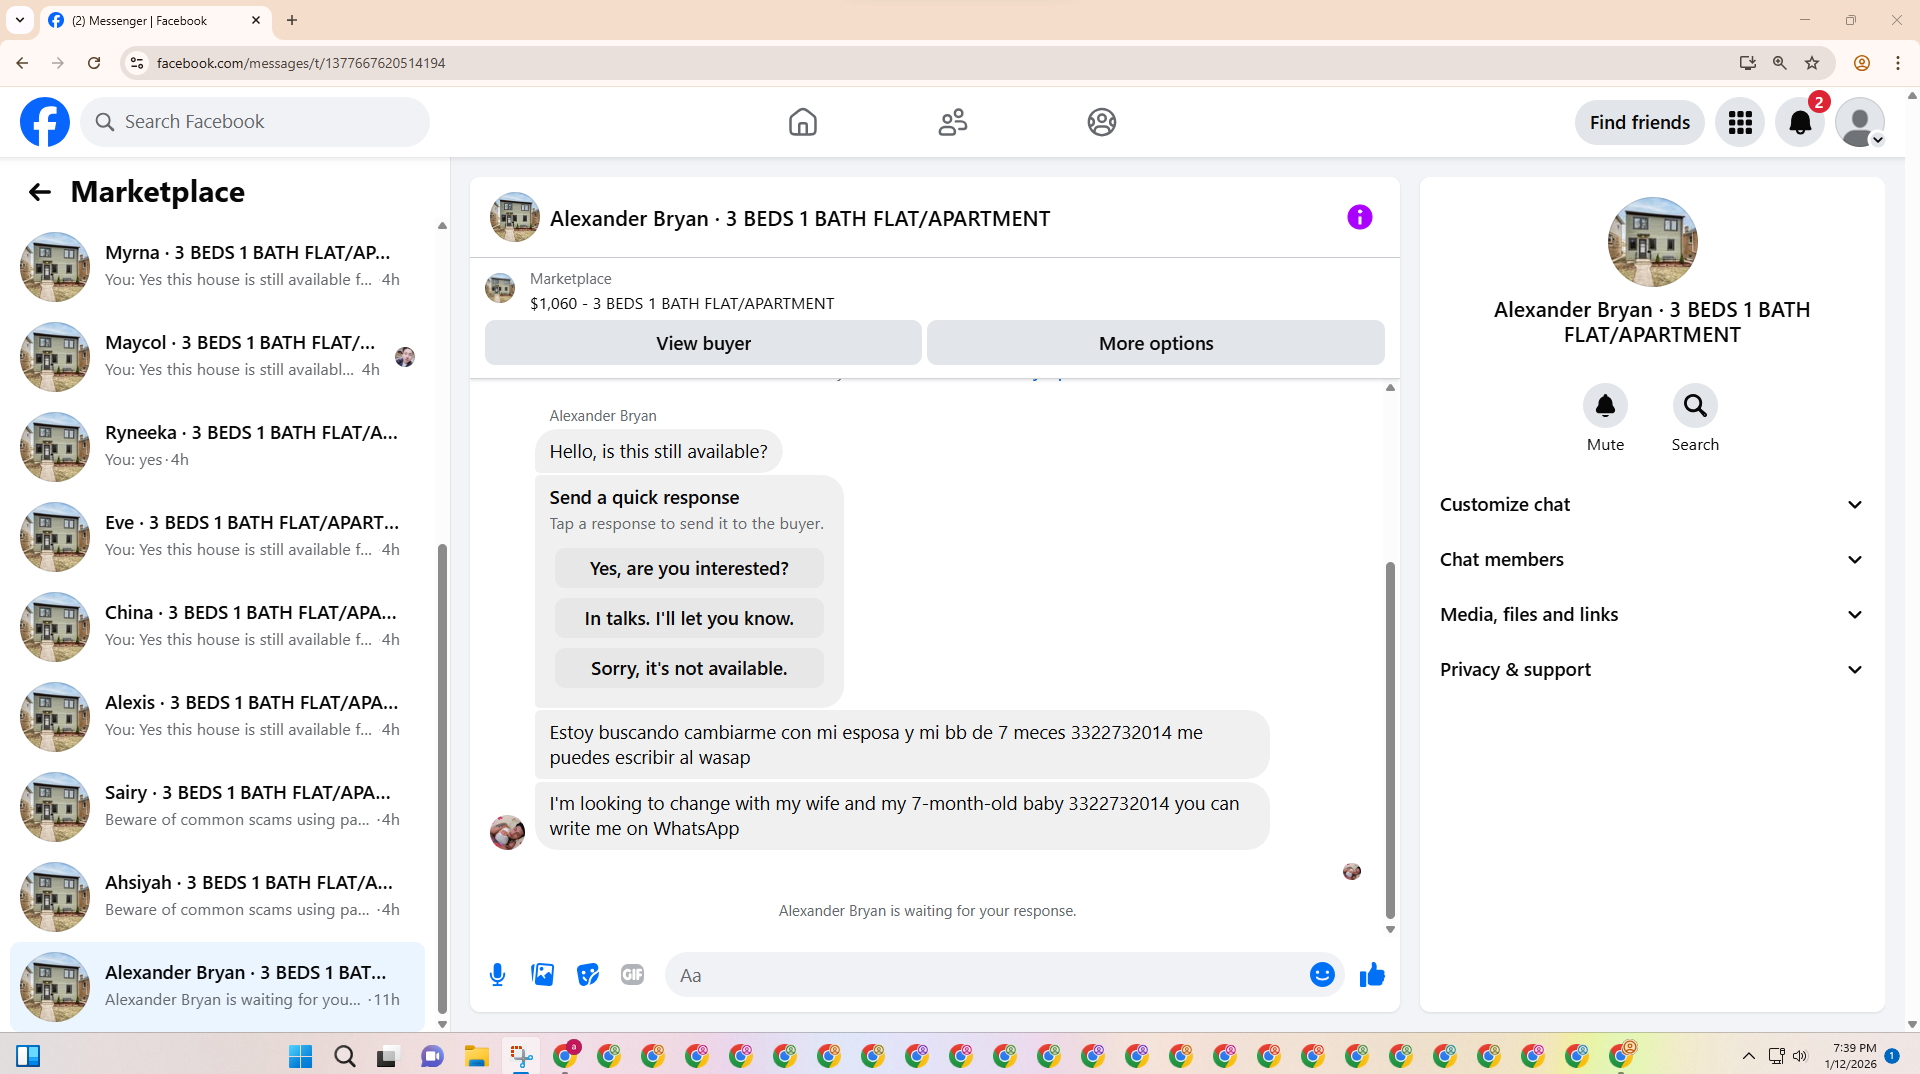Open Ahsiyah's conversation in the list
The height and width of the screenshot is (1074, 1920).
[218, 896]
